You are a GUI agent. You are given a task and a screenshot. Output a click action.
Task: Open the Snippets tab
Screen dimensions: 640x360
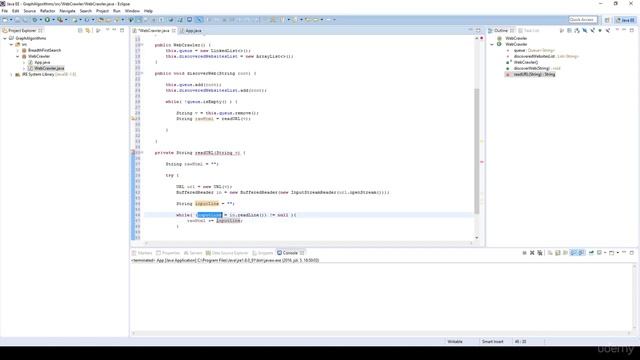262,253
